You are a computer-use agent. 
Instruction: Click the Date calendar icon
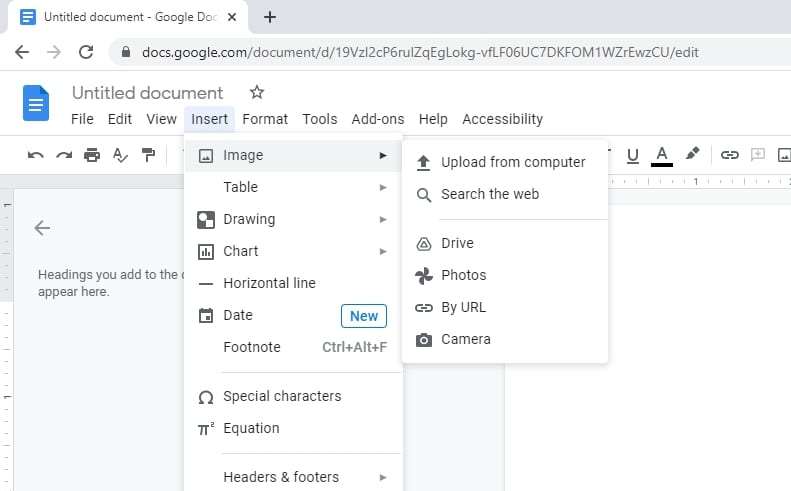coord(206,315)
